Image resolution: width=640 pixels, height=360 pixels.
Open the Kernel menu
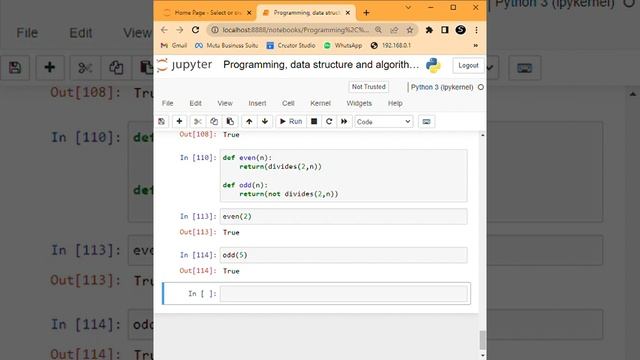[320, 103]
